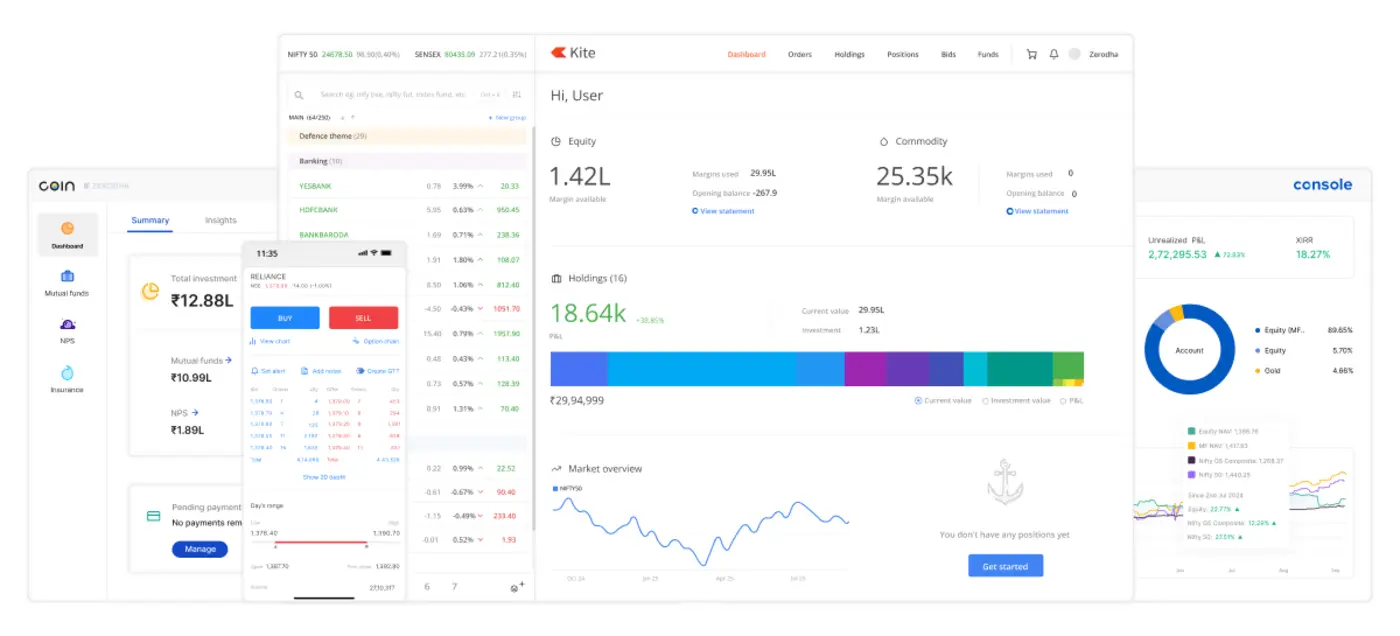Click the Holdings briefcase icon
1400x636 pixels.
click(556, 278)
